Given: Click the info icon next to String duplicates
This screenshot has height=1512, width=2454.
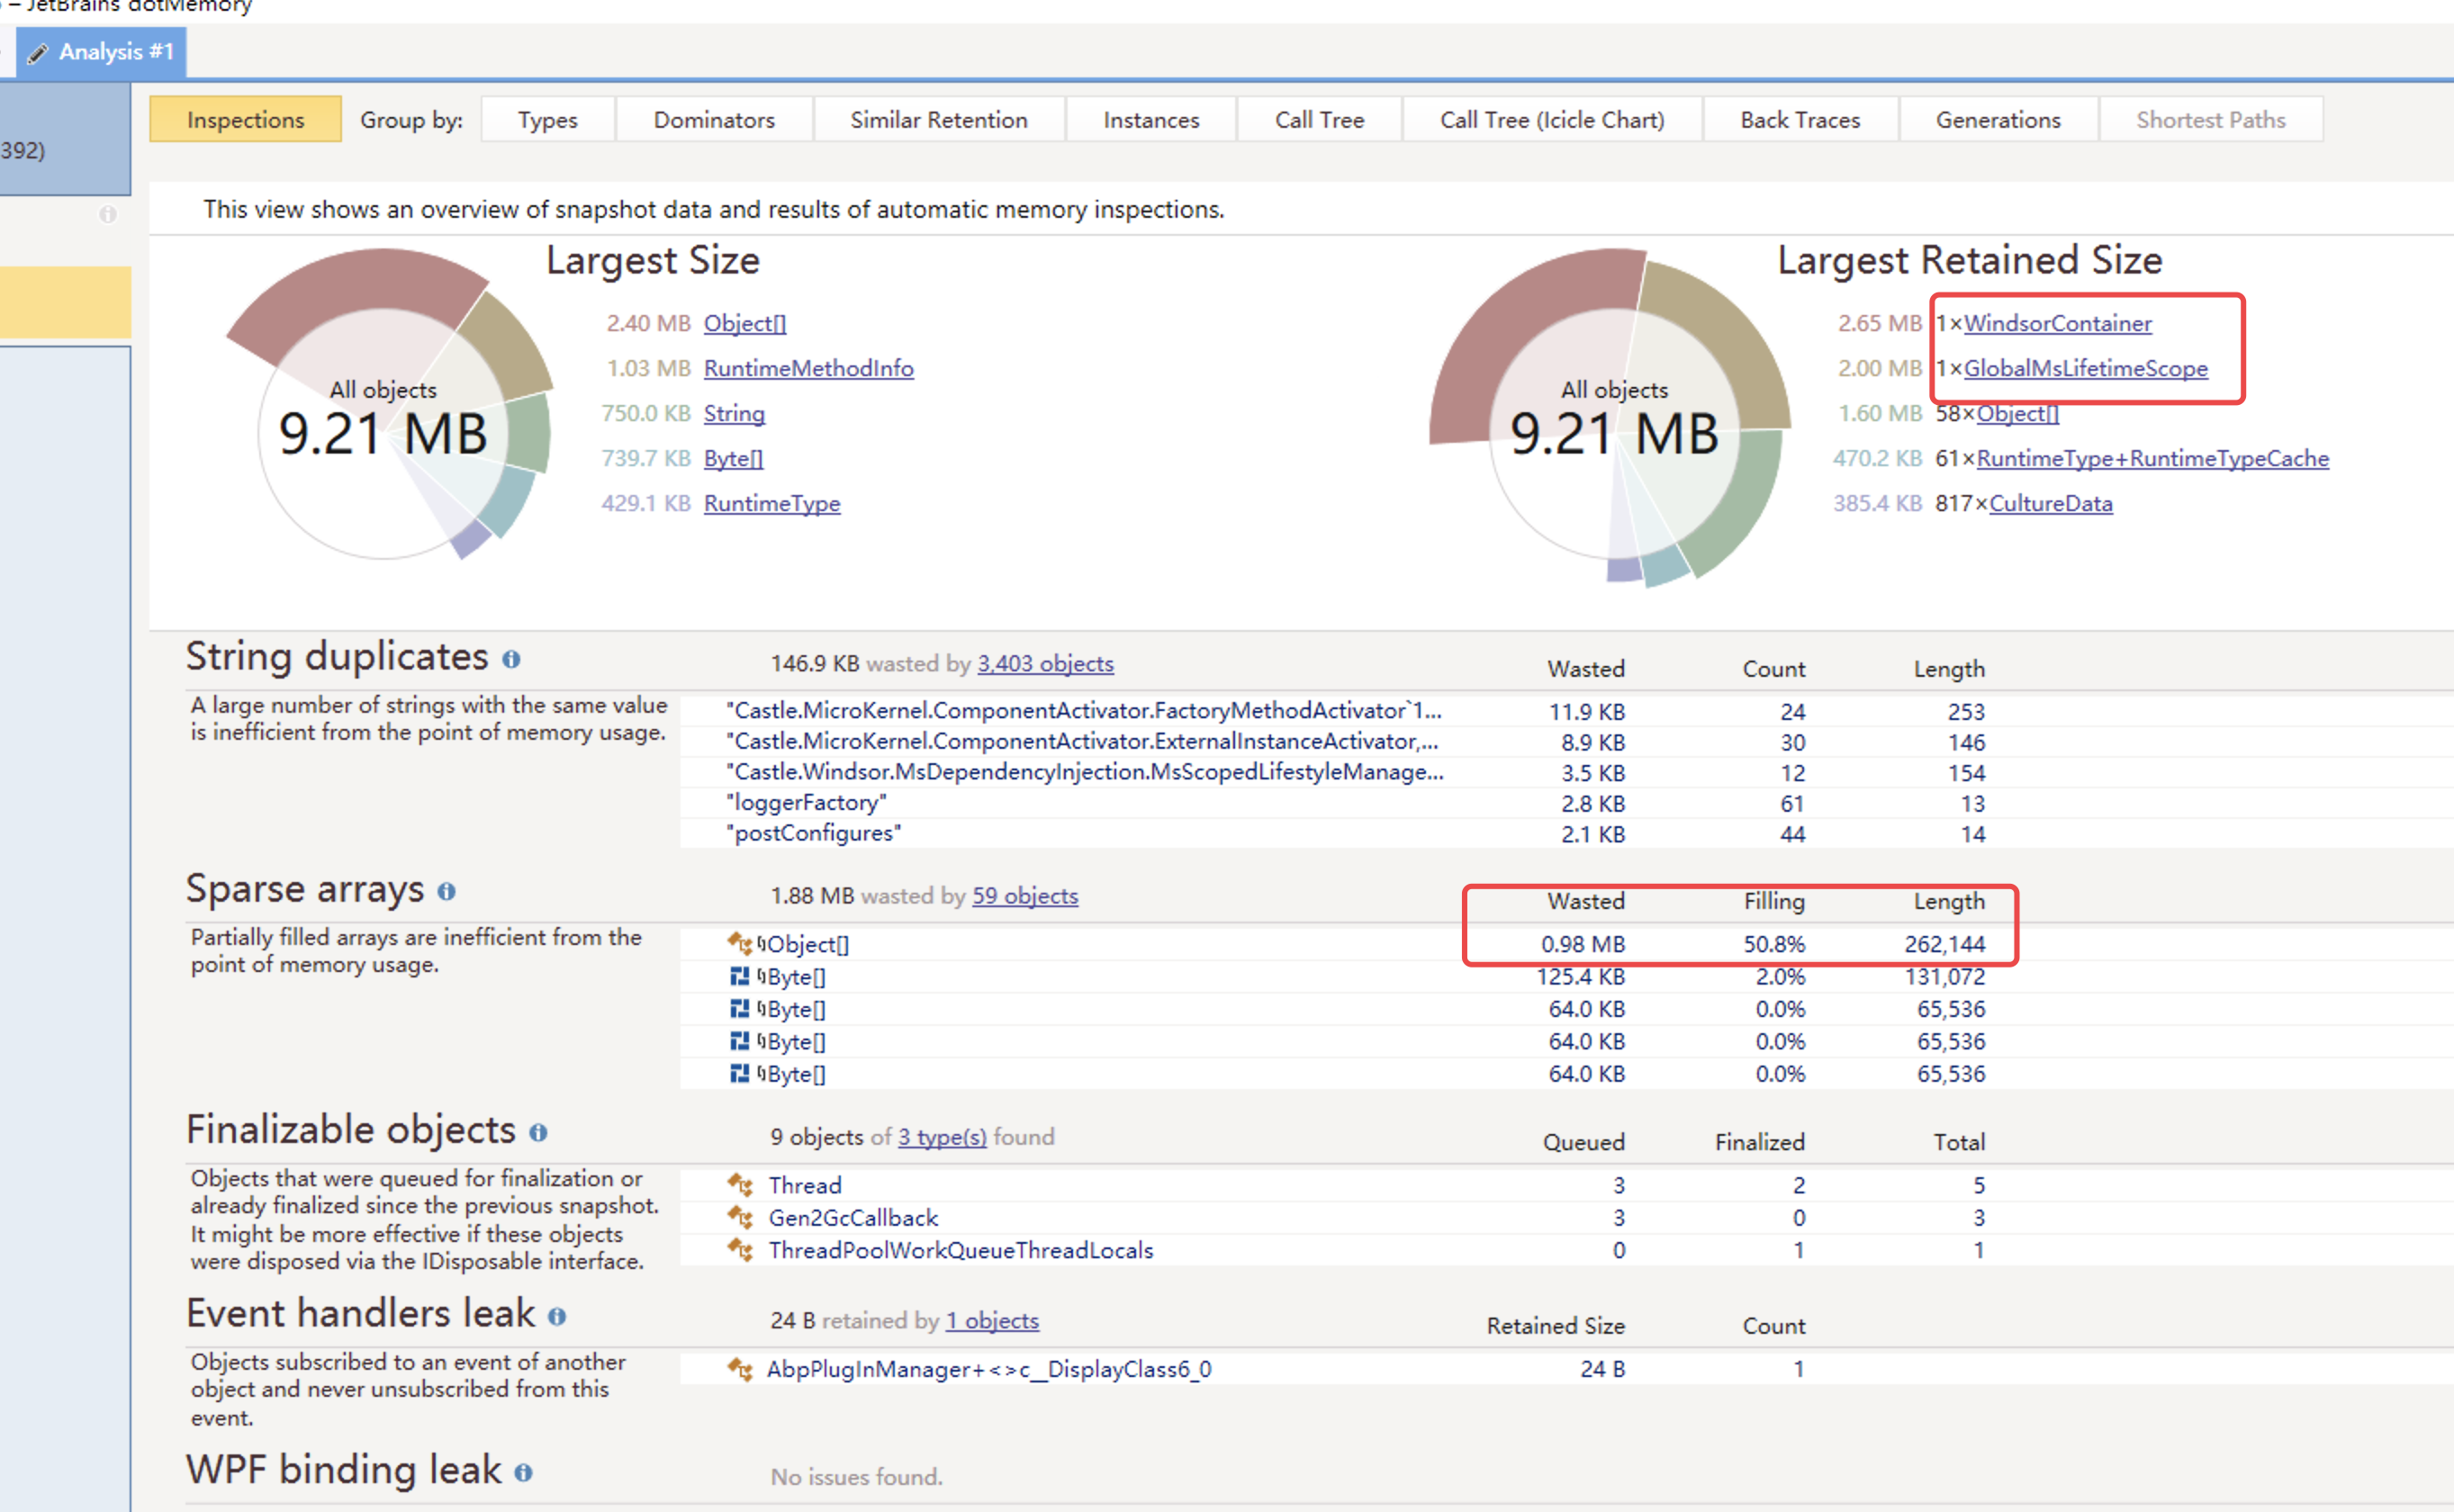Looking at the screenshot, I should point(514,660).
